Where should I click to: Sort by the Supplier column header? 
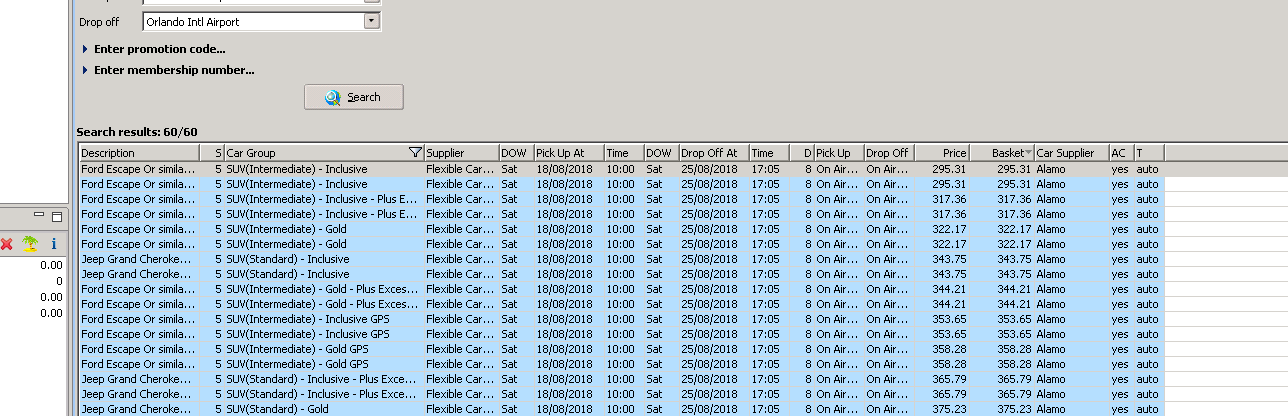(461, 153)
